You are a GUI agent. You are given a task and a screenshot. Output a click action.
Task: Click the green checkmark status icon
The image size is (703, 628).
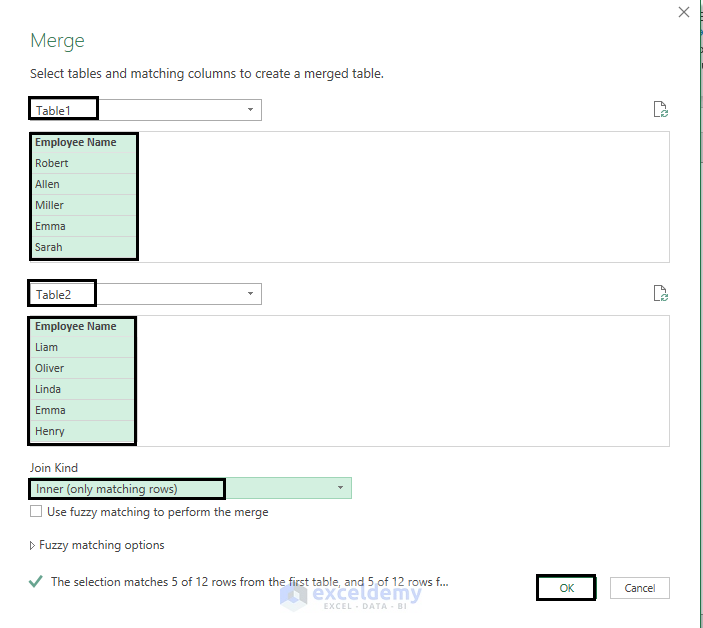36,581
